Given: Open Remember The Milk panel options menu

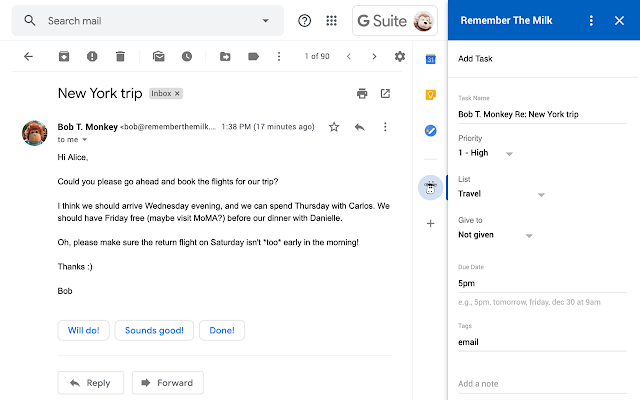Looking at the screenshot, I should coord(591,20).
